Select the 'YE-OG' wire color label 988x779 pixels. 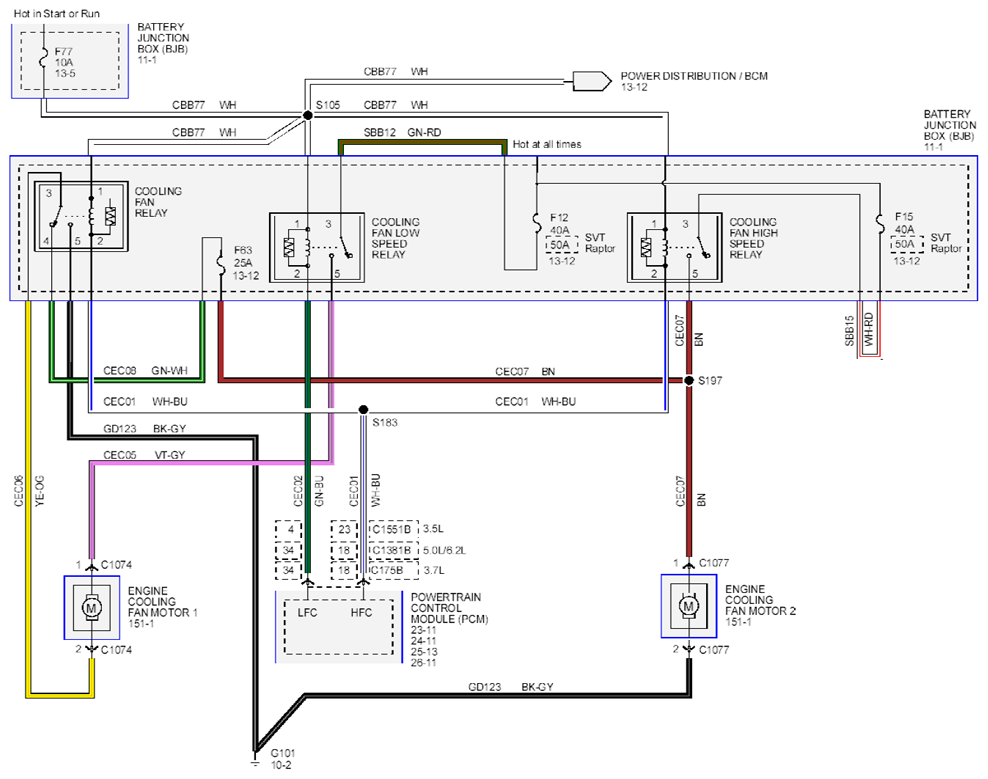(x=40, y=491)
